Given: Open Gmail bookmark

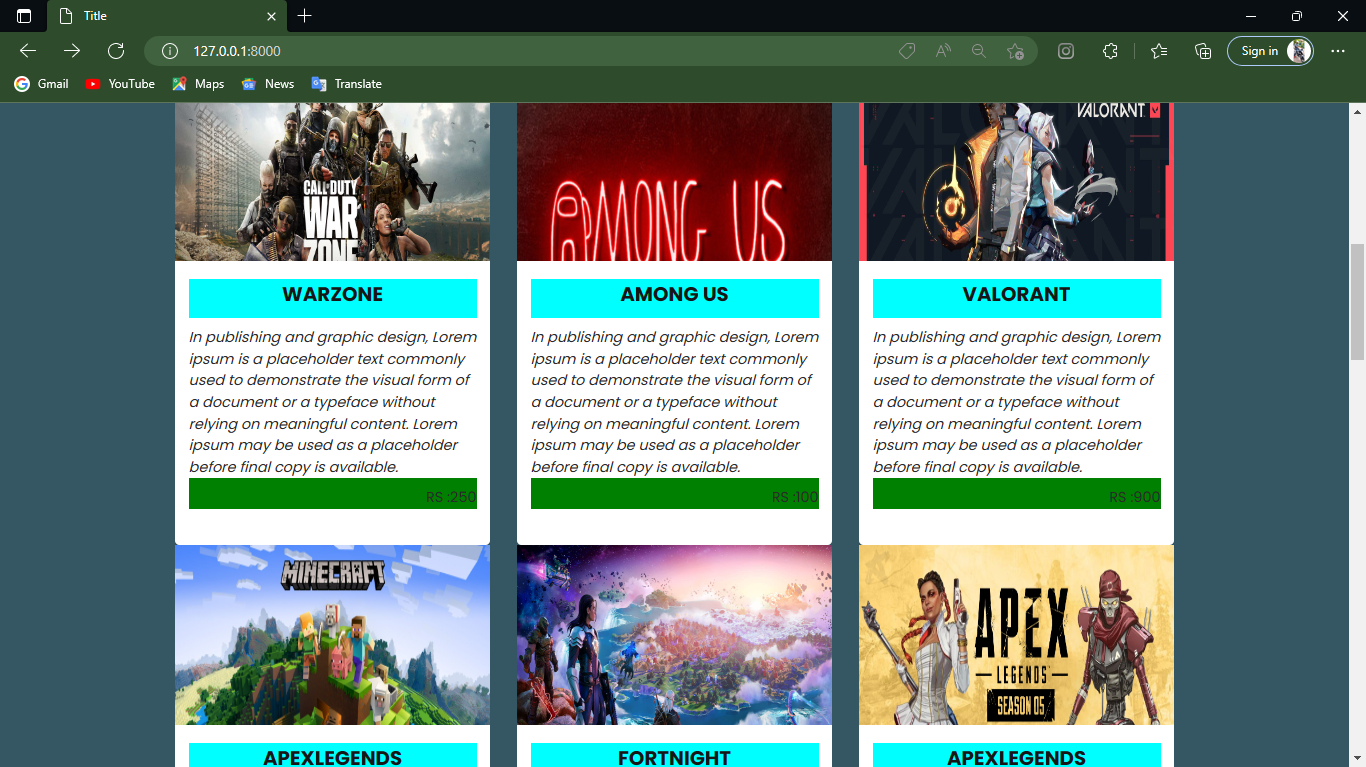Looking at the screenshot, I should pyautogui.click(x=42, y=84).
